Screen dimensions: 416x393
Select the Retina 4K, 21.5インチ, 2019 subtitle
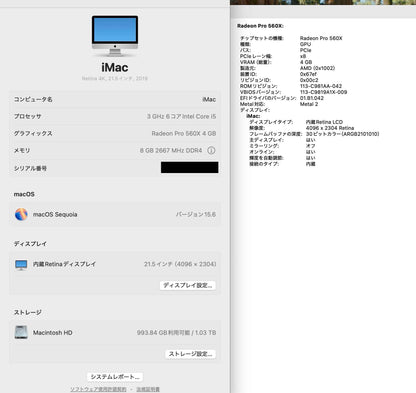[x=115, y=79]
